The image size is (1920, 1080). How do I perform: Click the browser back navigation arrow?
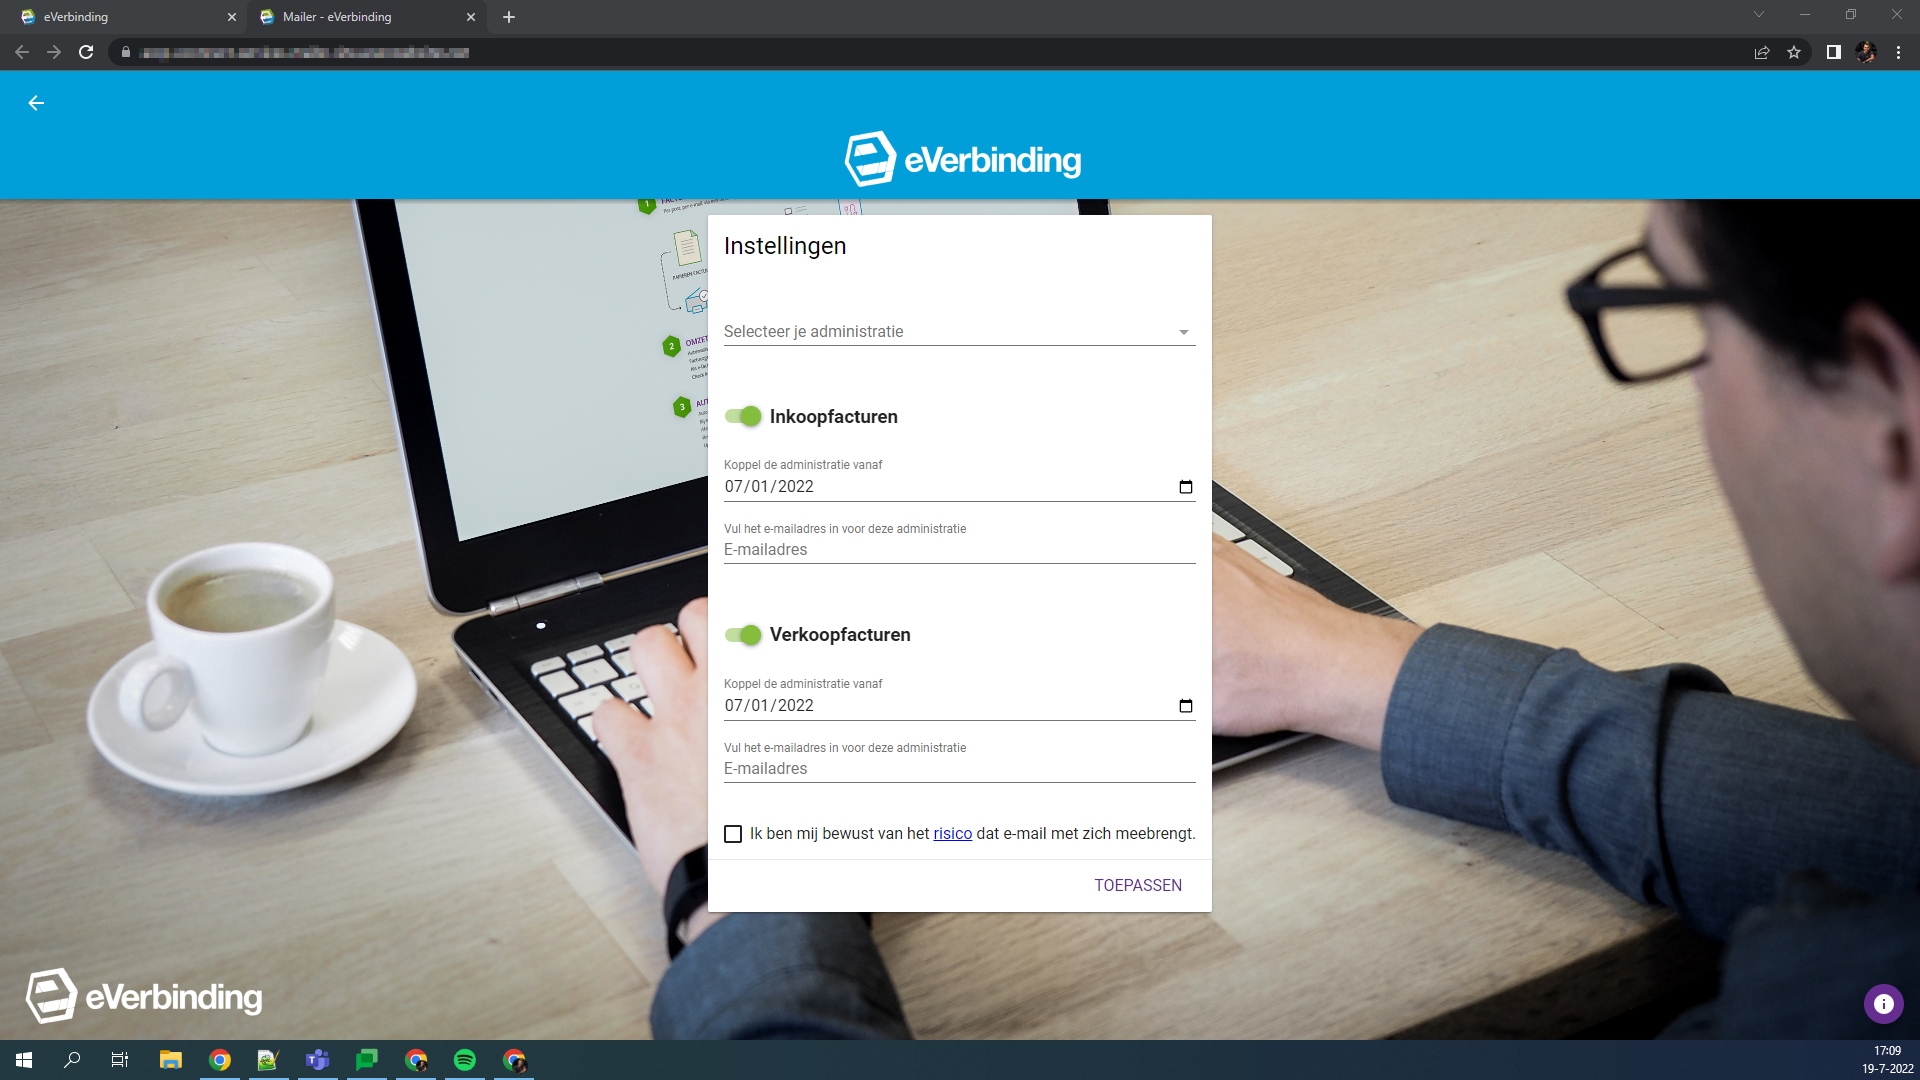22,52
